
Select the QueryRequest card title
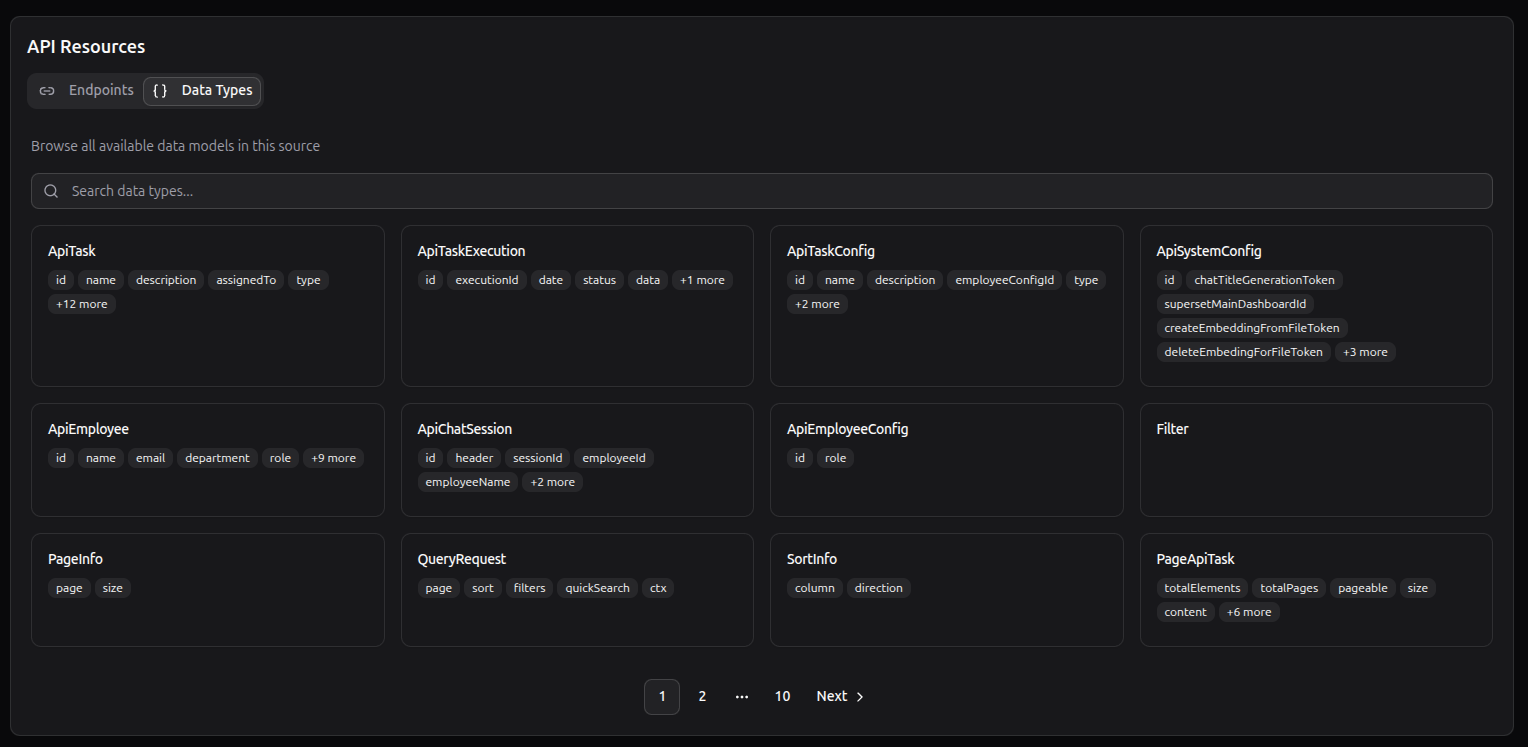(462, 559)
